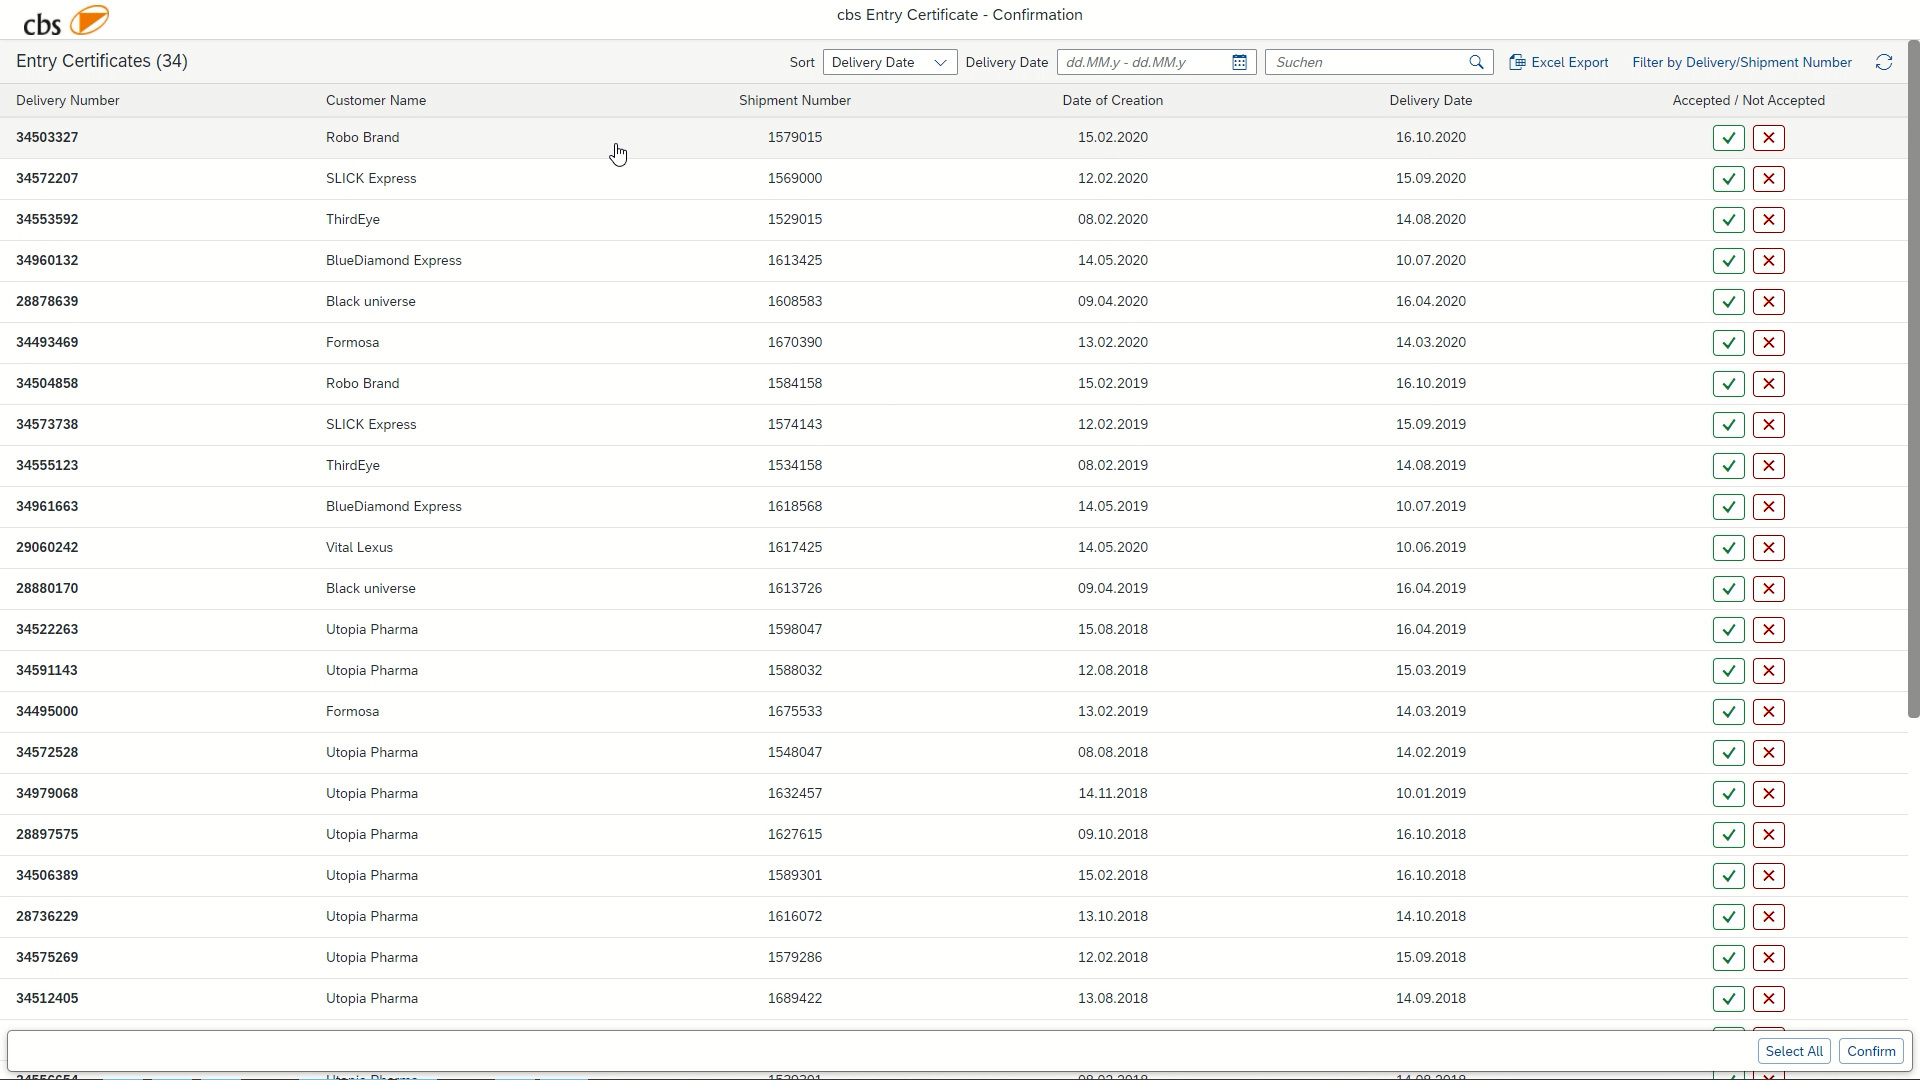The width and height of the screenshot is (1920, 1080).
Task: Click the Sort dropdown arrow
Action: pyautogui.click(x=940, y=62)
